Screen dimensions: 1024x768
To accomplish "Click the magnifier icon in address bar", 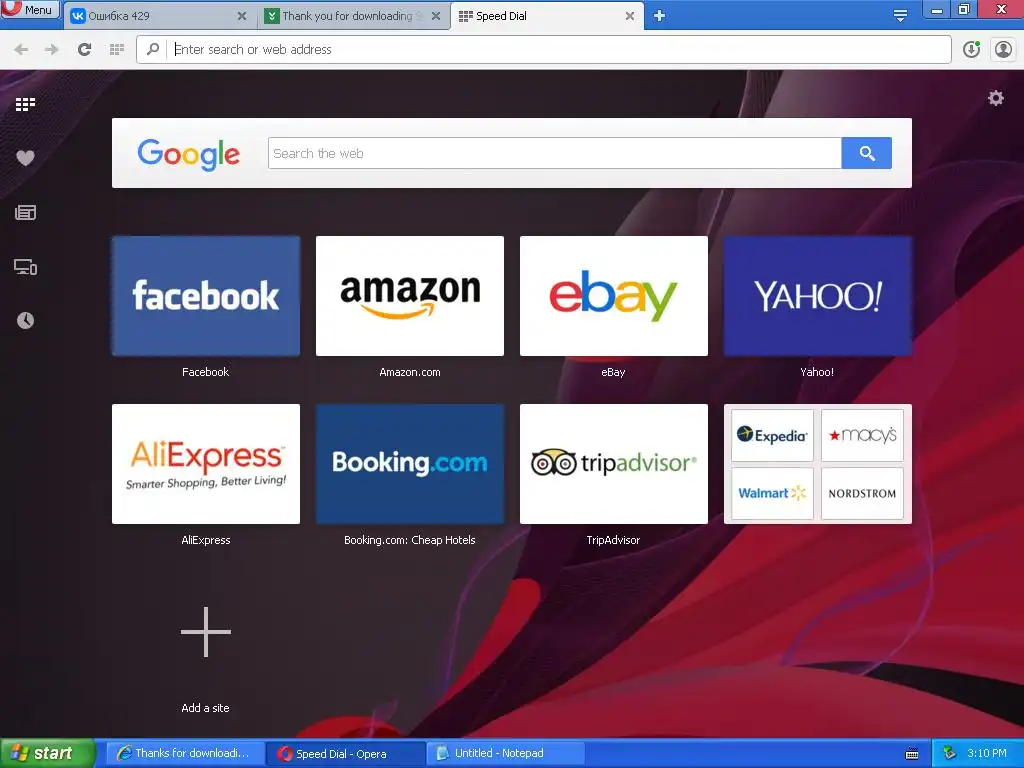I will point(153,49).
